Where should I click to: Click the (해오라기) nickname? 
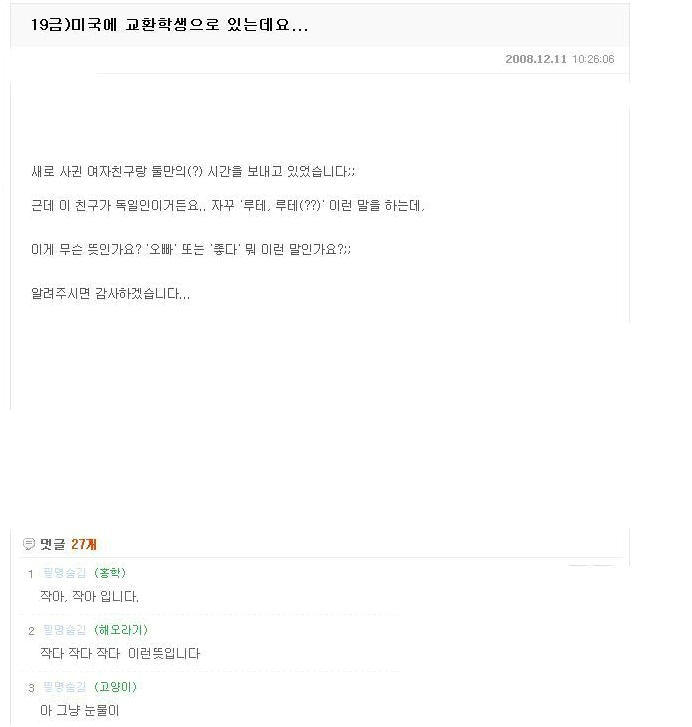click(x=121, y=630)
